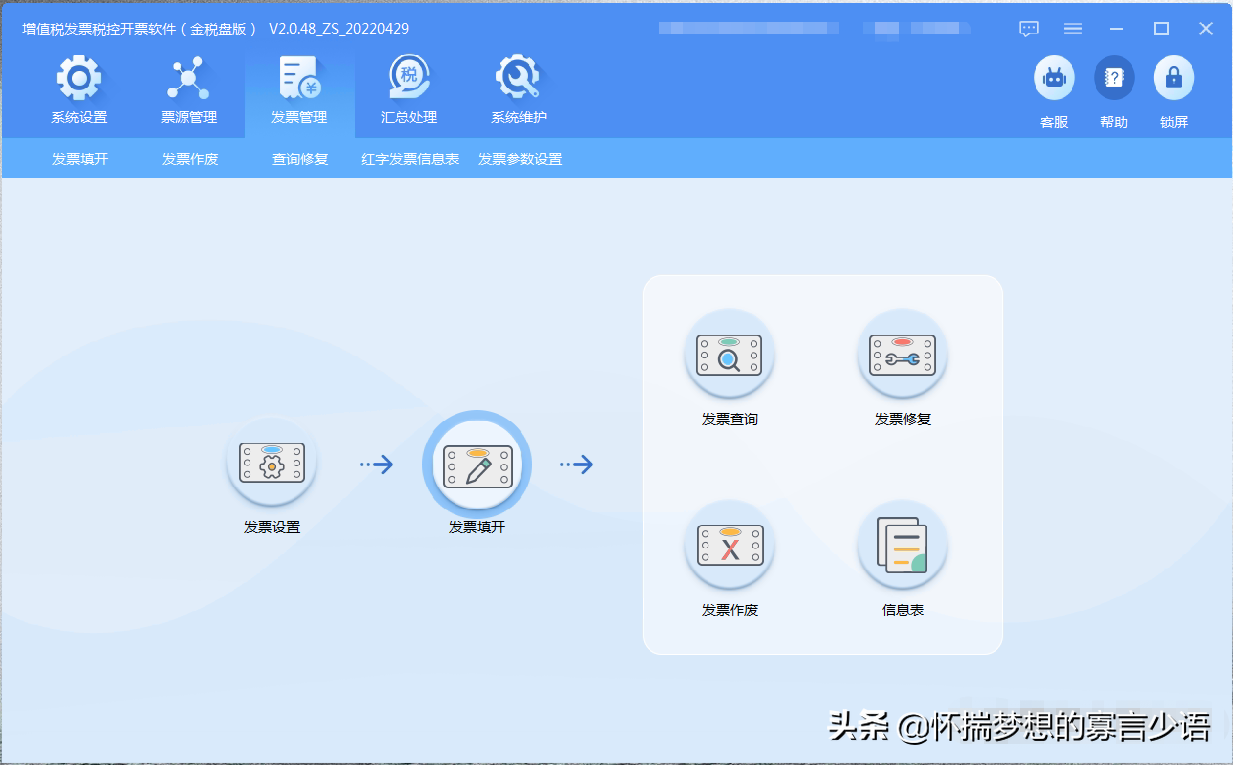1233x765 pixels.
Task: Open 汇总处理 tax icon
Action: point(409,78)
